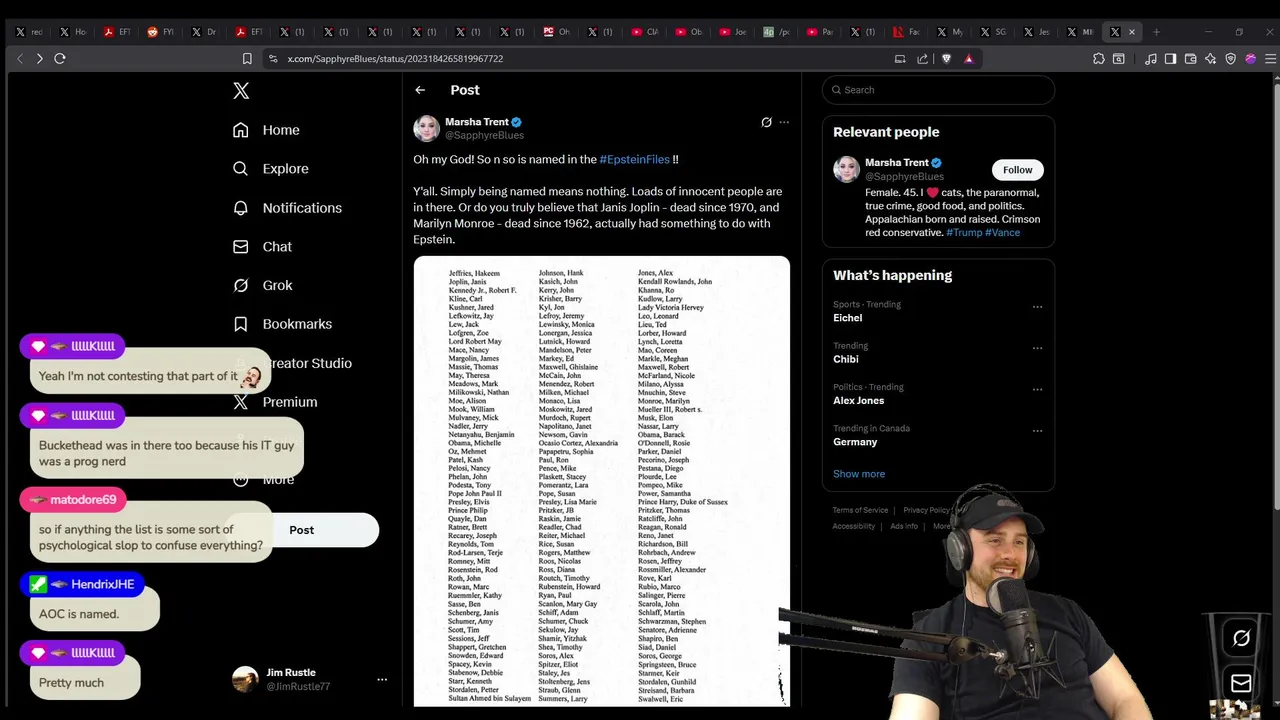Image resolution: width=1280 pixels, height=720 pixels.
Task: Open the #EpsteinFiles hashtag link
Action: 634,159
